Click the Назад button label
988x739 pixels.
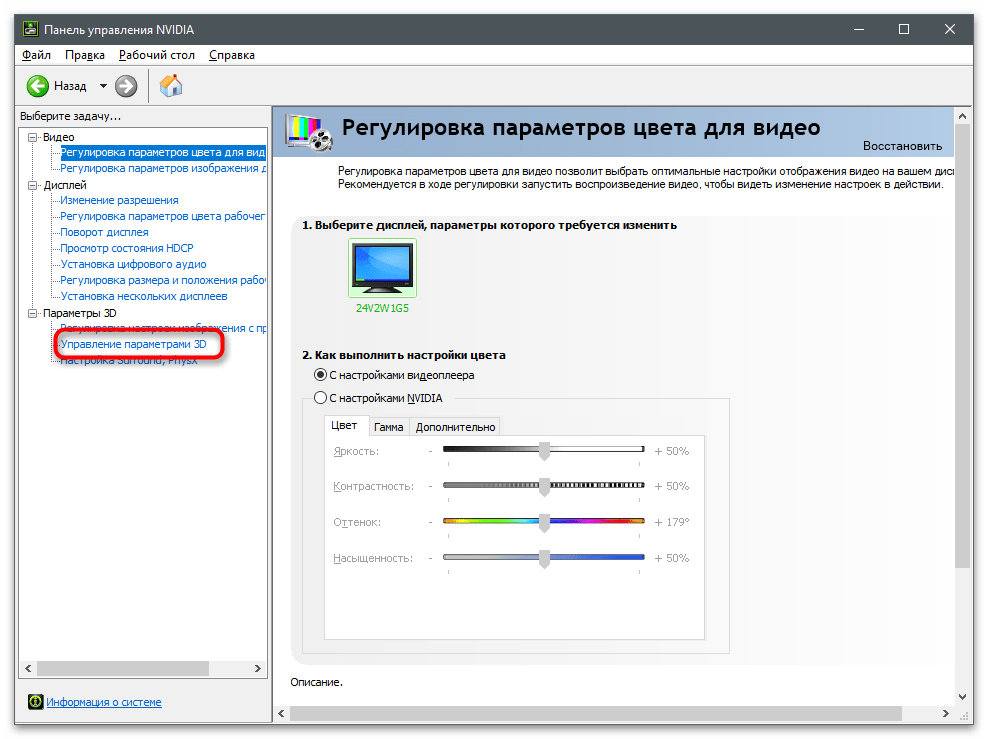70,86
